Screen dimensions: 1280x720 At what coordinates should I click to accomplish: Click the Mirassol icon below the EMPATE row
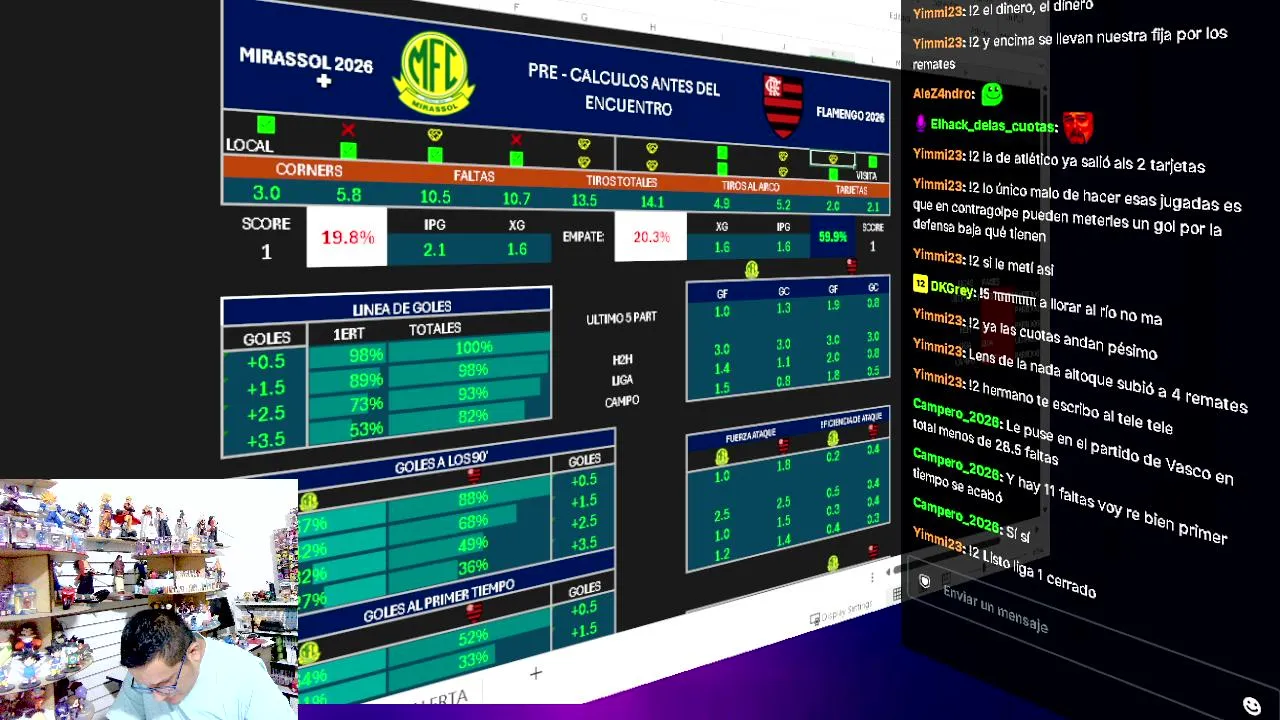(752, 270)
